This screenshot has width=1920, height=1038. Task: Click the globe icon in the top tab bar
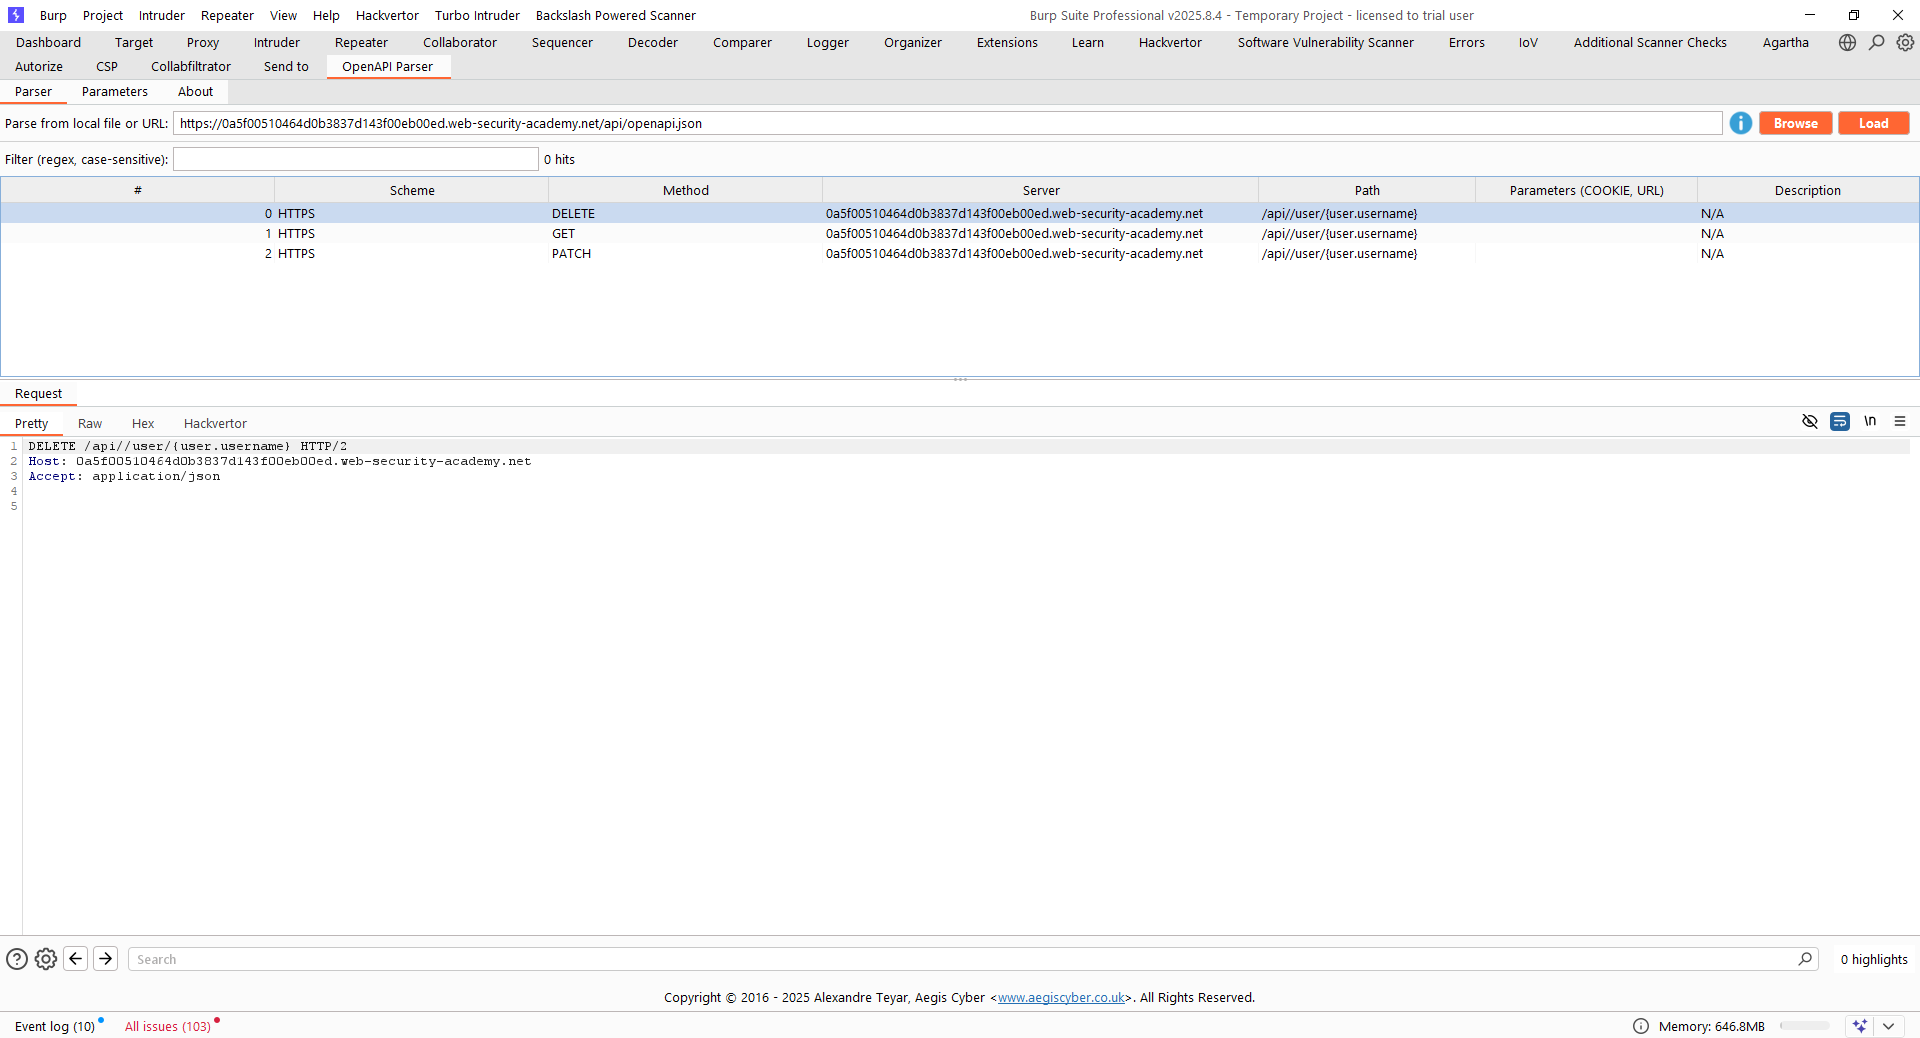click(x=1847, y=42)
